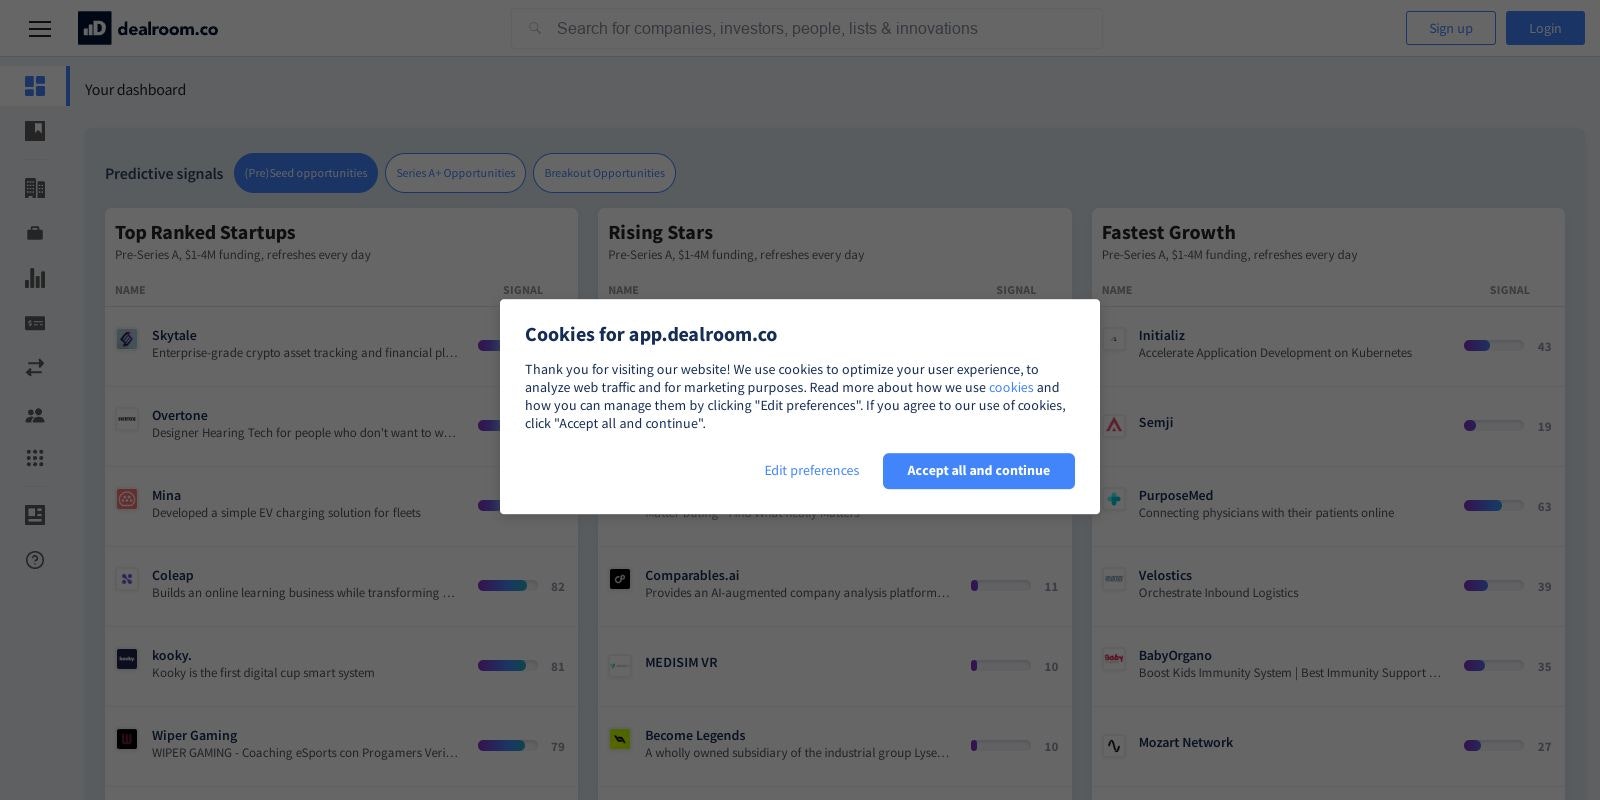Image resolution: width=1600 pixels, height=800 pixels.
Task: Click the Wiper Gaming logo
Action: 127,739
